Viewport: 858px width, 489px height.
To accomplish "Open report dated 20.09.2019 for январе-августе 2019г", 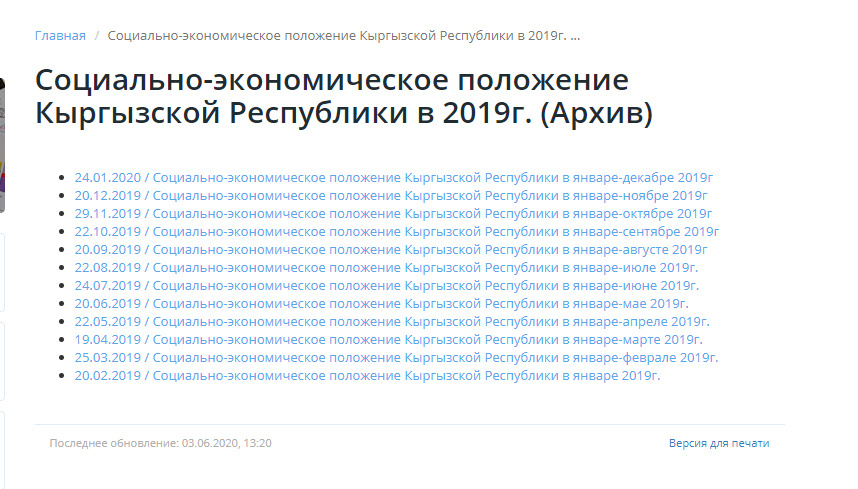I will coord(391,250).
